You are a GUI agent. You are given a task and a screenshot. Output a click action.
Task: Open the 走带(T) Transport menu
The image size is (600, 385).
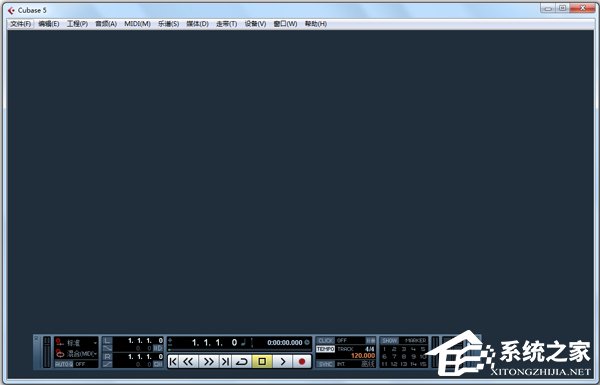[x=227, y=24]
